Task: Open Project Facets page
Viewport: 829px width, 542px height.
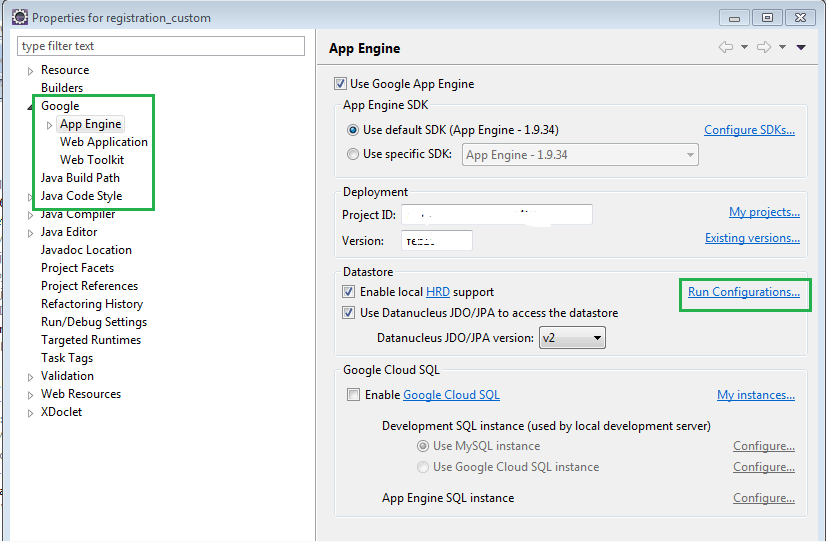Action: coord(77,268)
